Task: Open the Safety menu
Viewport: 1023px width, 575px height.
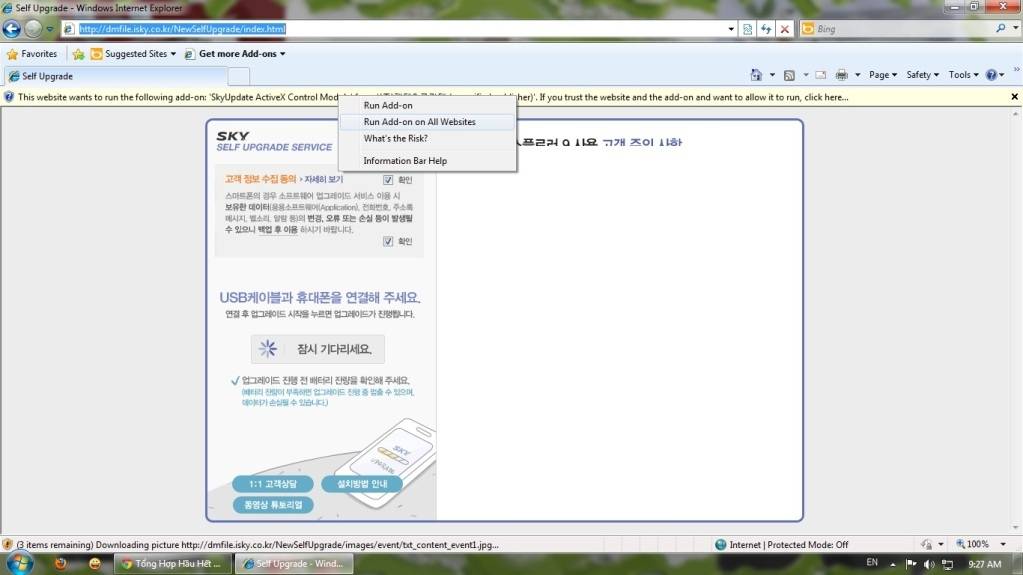Action: 923,75
